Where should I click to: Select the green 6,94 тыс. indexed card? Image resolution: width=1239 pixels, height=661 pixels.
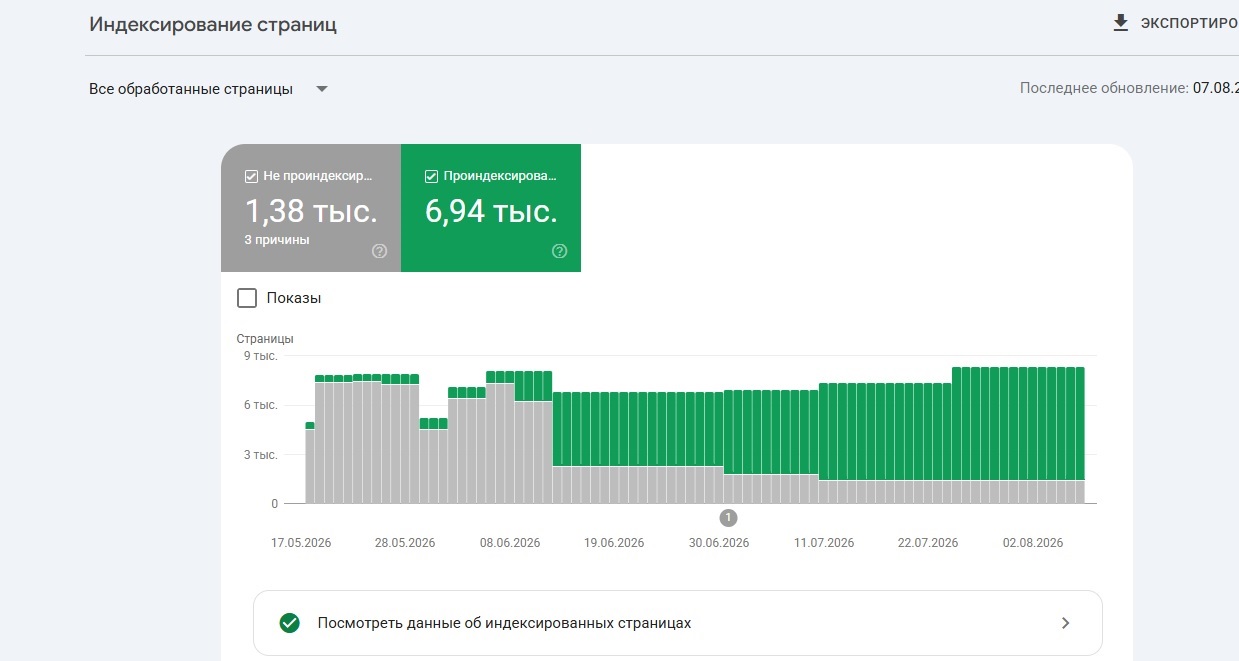pyautogui.click(x=491, y=208)
